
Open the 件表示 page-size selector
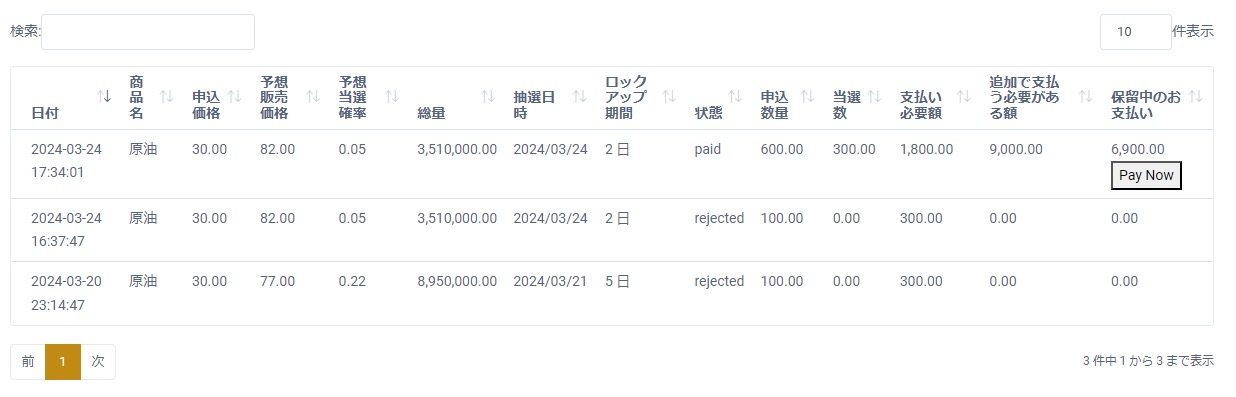point(1135,32)
